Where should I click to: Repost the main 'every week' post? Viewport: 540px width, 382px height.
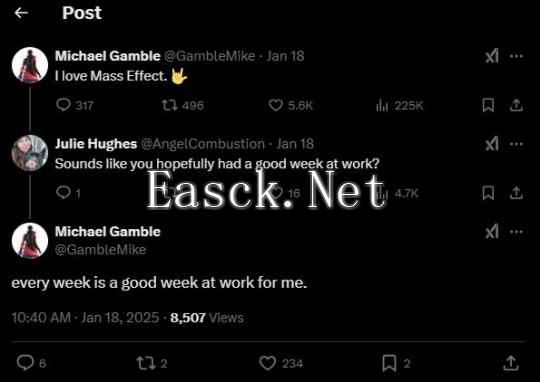coord(144,363)
